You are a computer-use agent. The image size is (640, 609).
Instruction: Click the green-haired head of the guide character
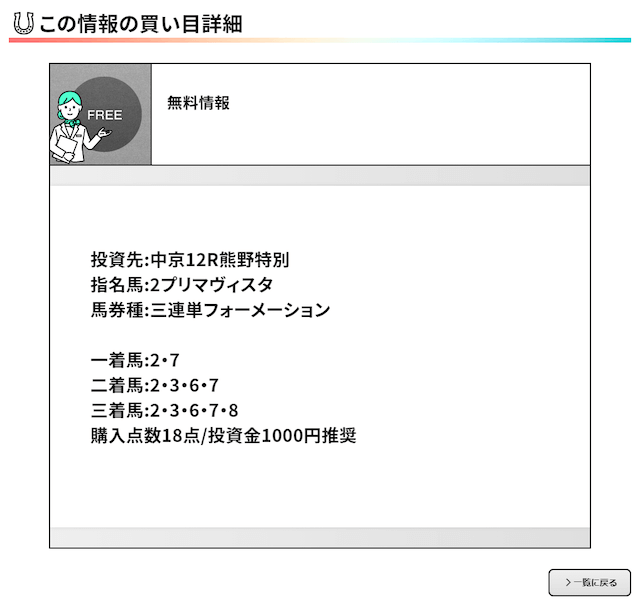point(69,105)
